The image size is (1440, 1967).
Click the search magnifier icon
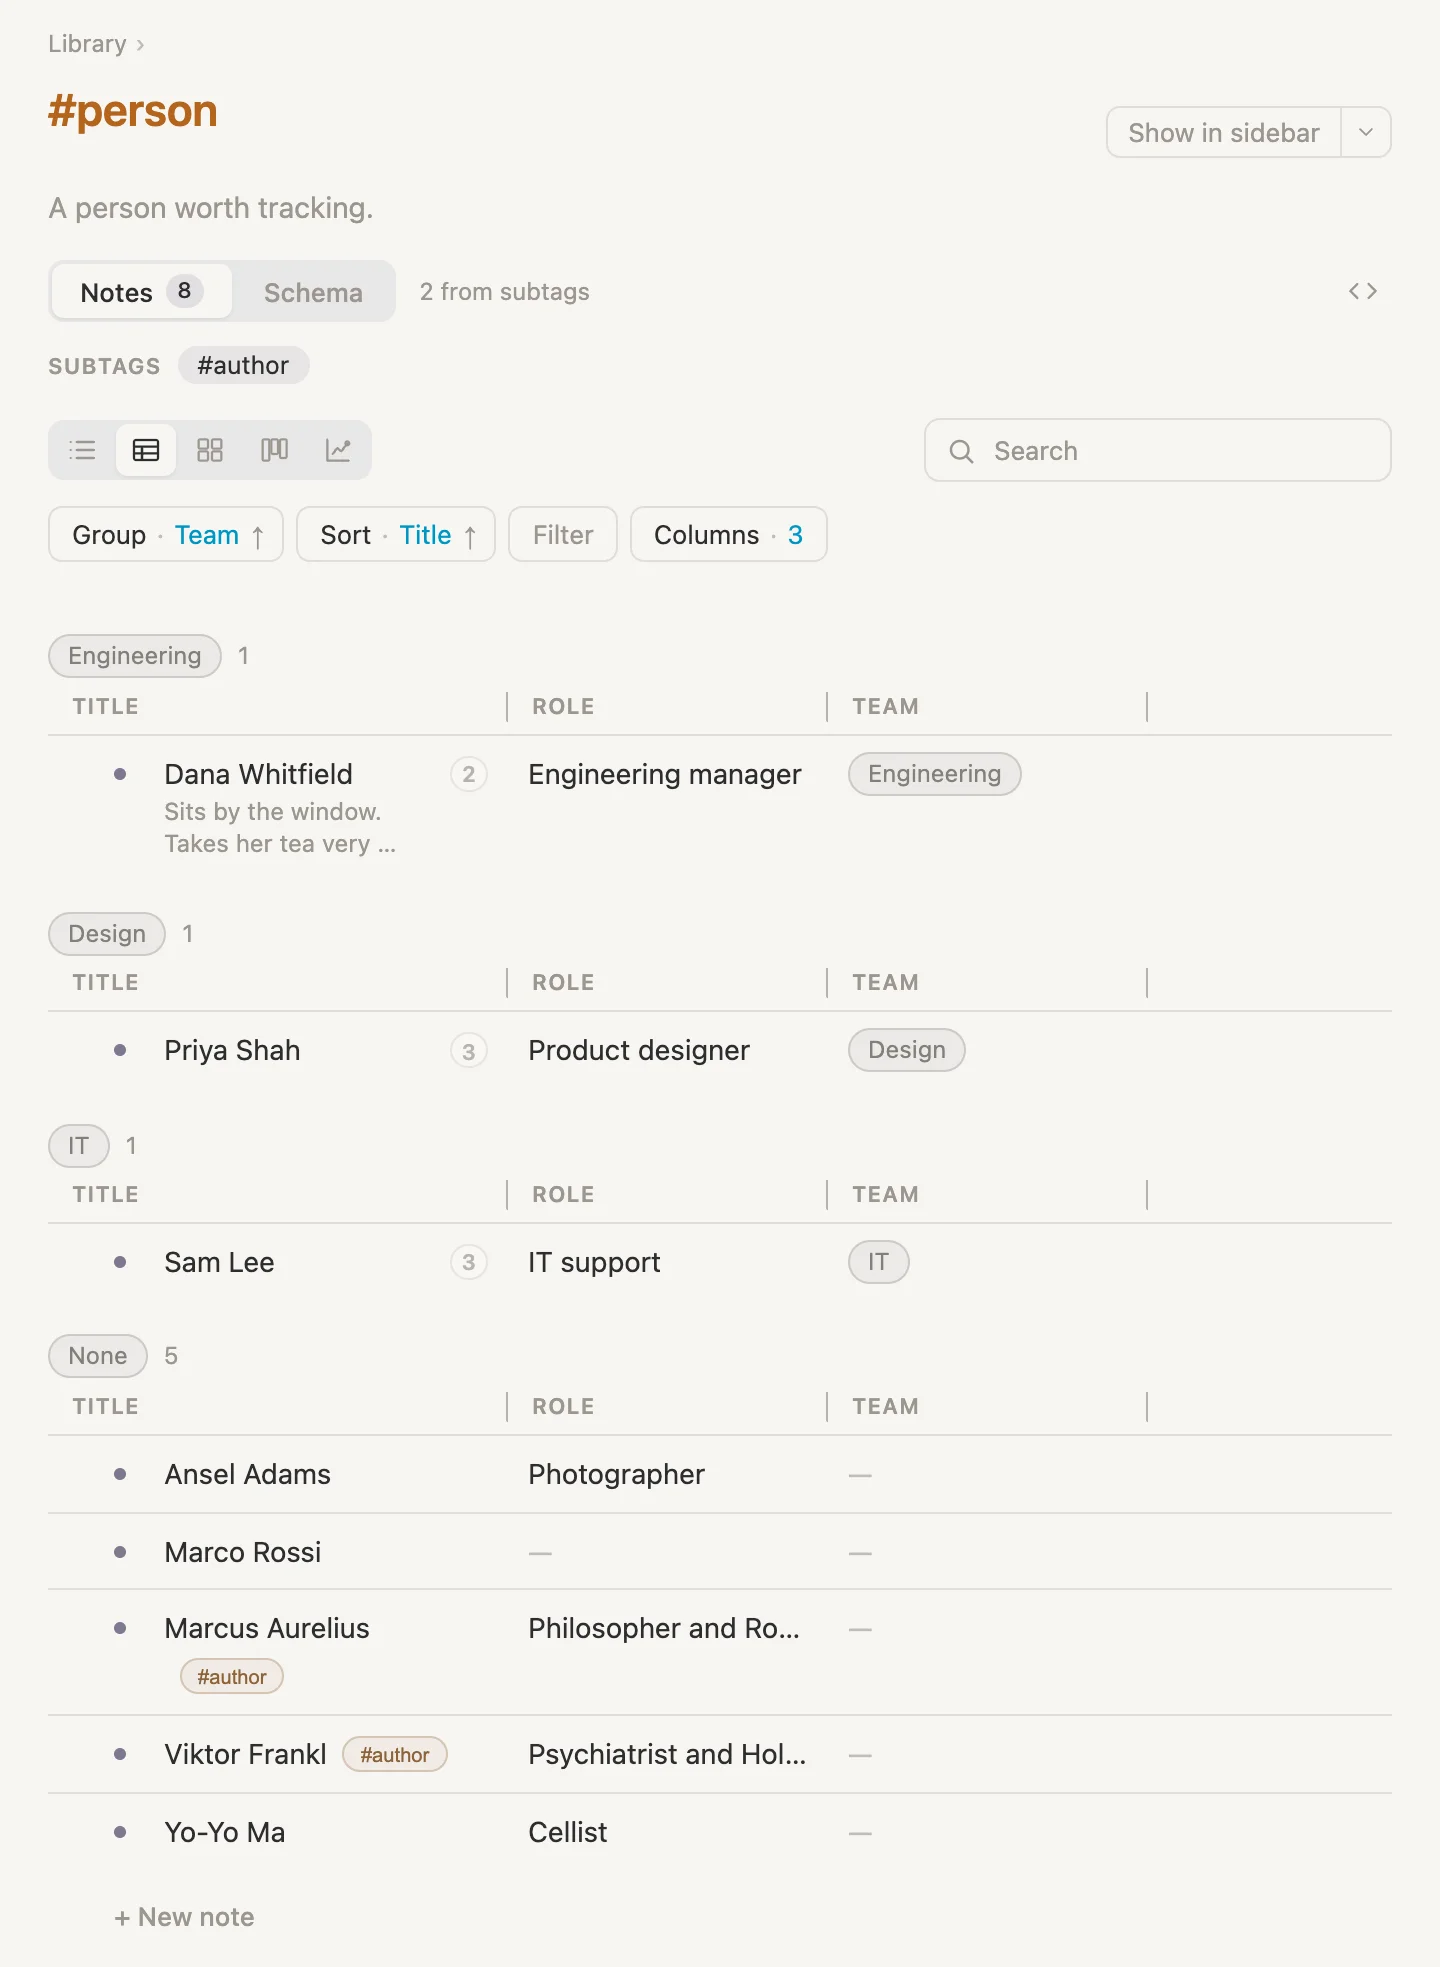point(961,451)
